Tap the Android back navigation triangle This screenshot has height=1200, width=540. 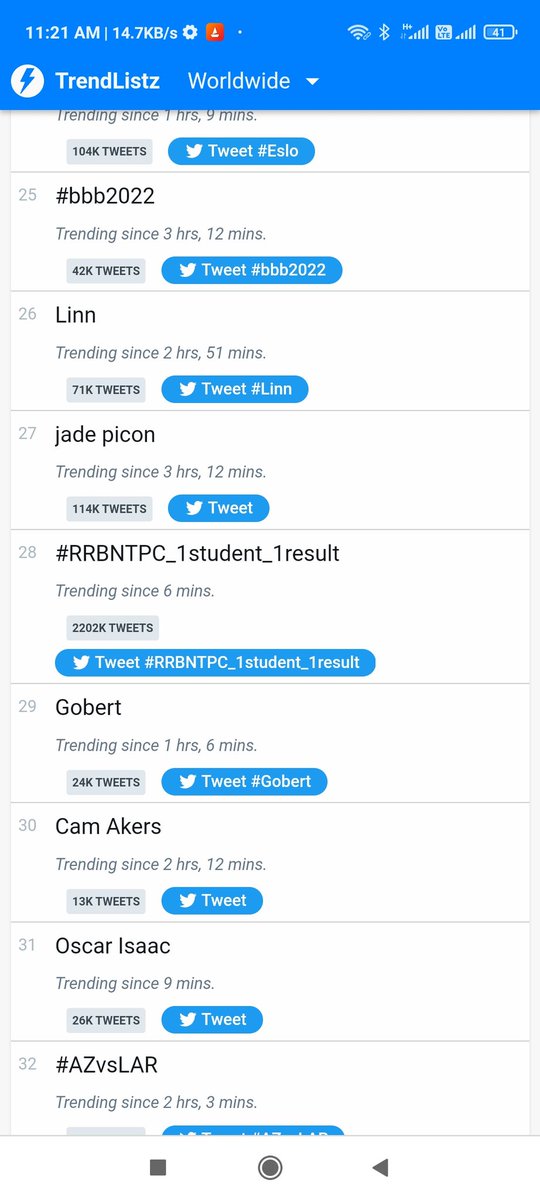[x=380, y=1167]
